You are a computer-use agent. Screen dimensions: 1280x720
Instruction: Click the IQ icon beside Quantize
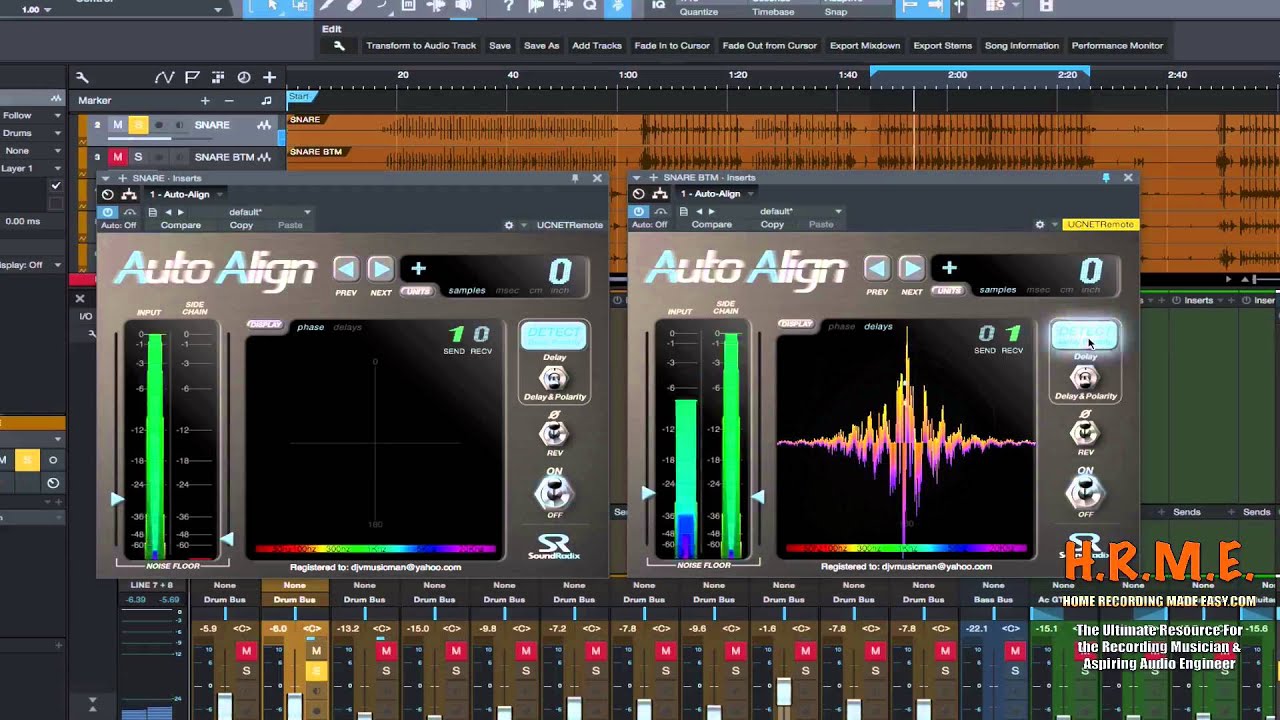pos(658,5)
